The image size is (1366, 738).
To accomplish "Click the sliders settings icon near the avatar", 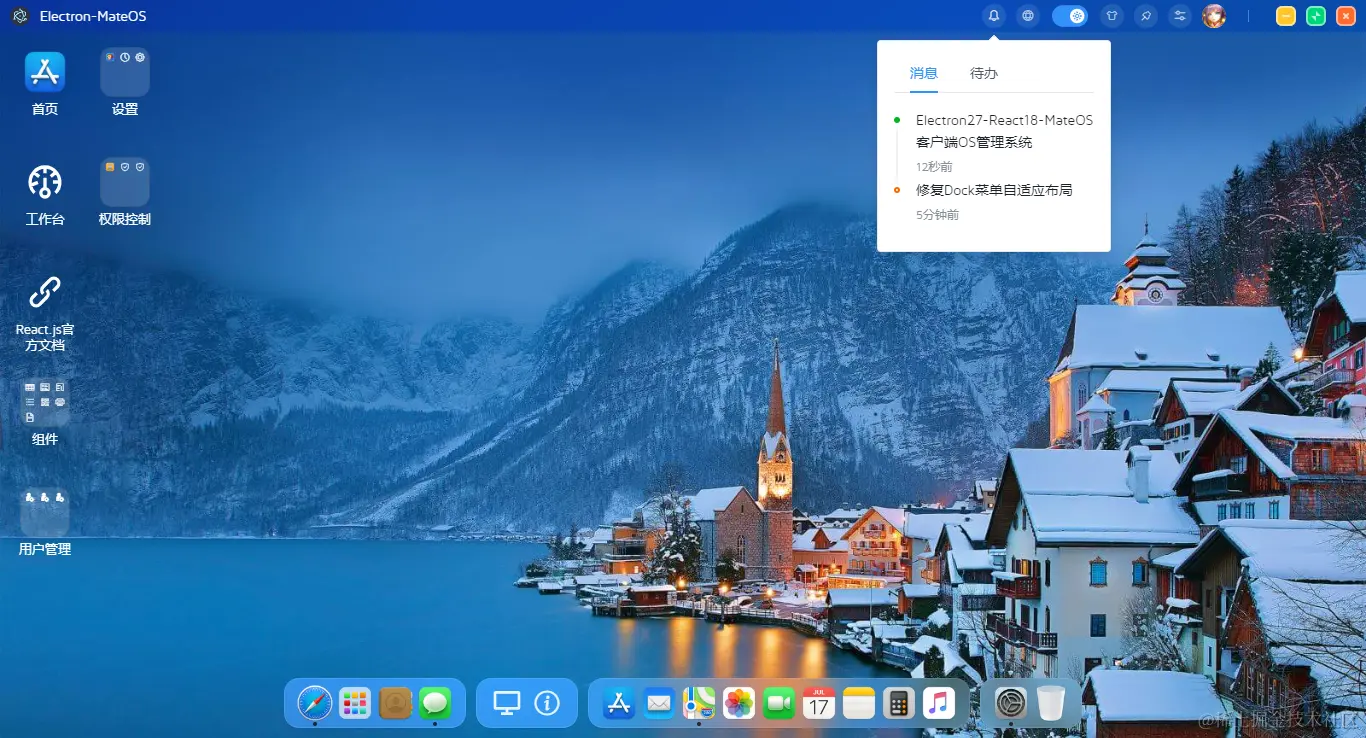I will point(1181,16).
